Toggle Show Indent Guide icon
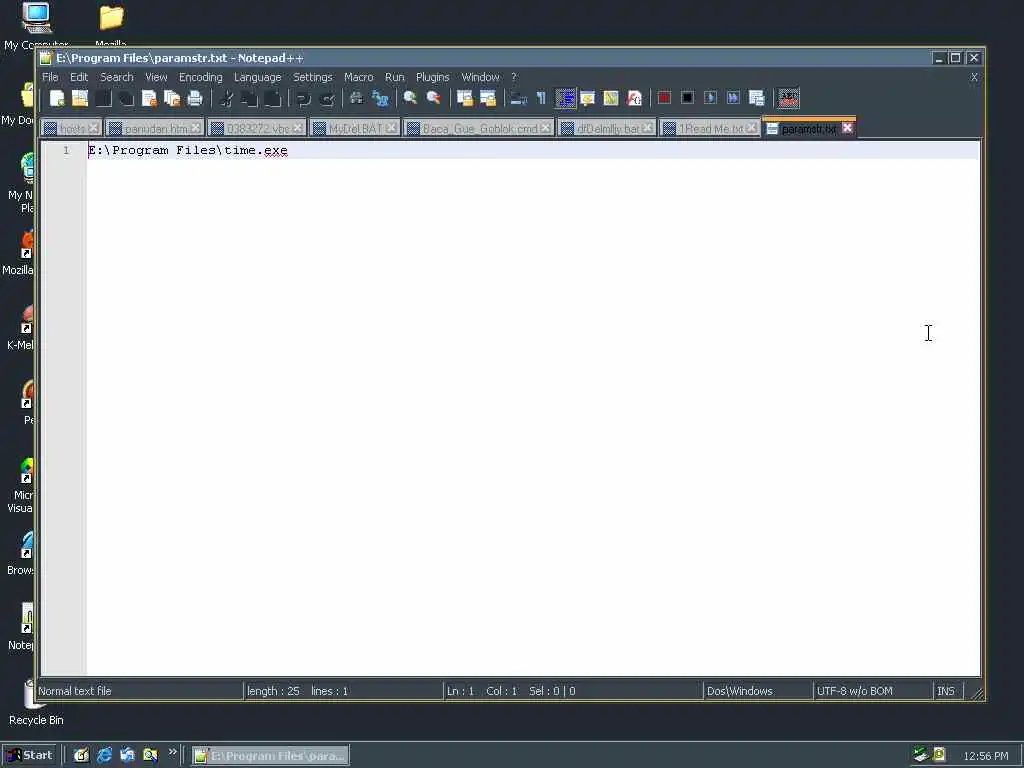The image size is (1024, 768). click(565, 98)
